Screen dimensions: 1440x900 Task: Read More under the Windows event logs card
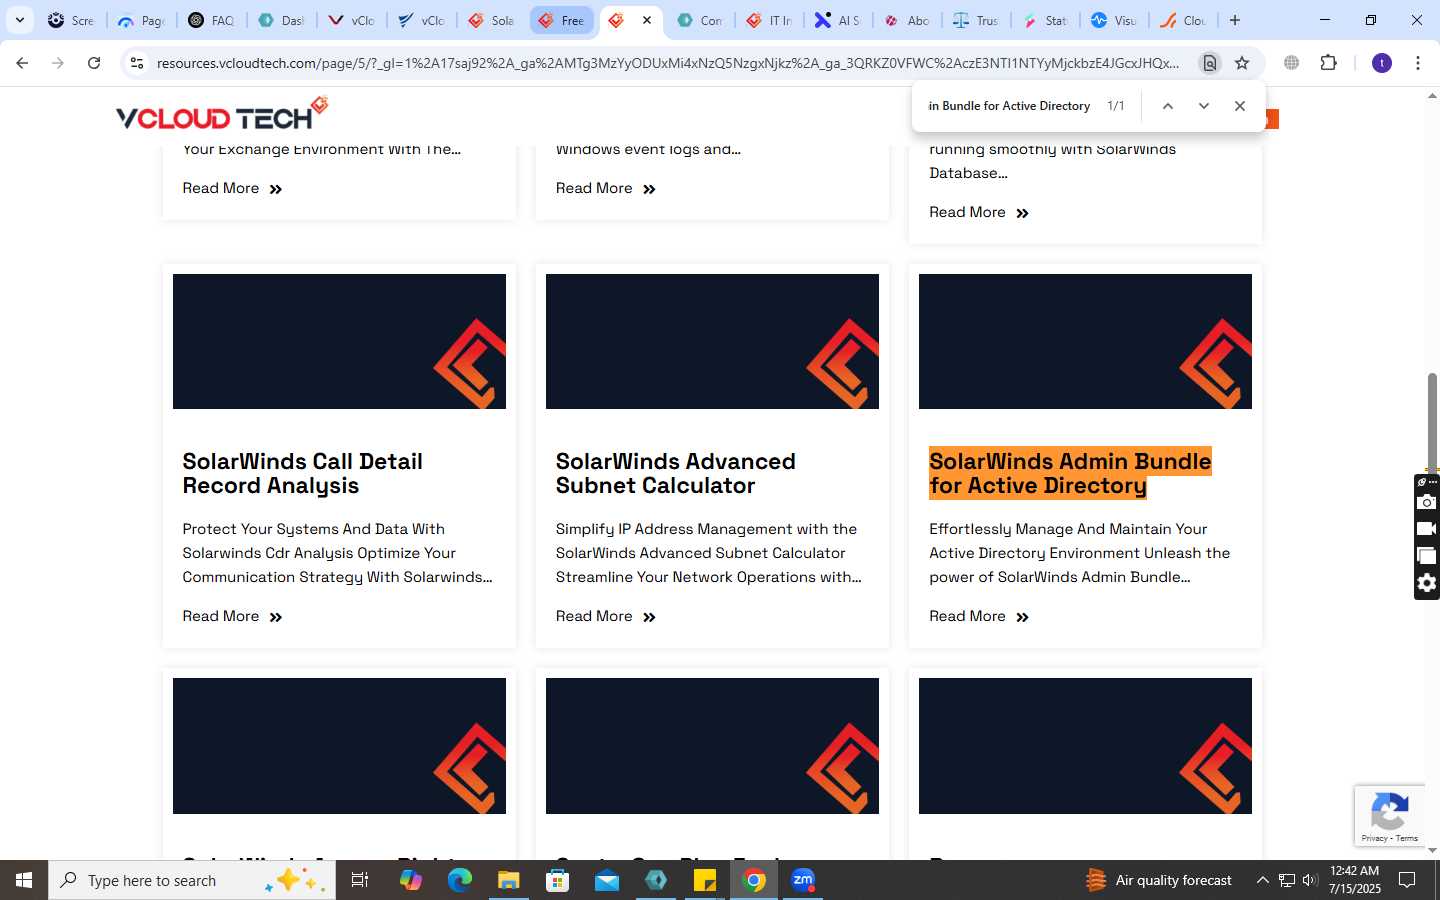(605, 188)
